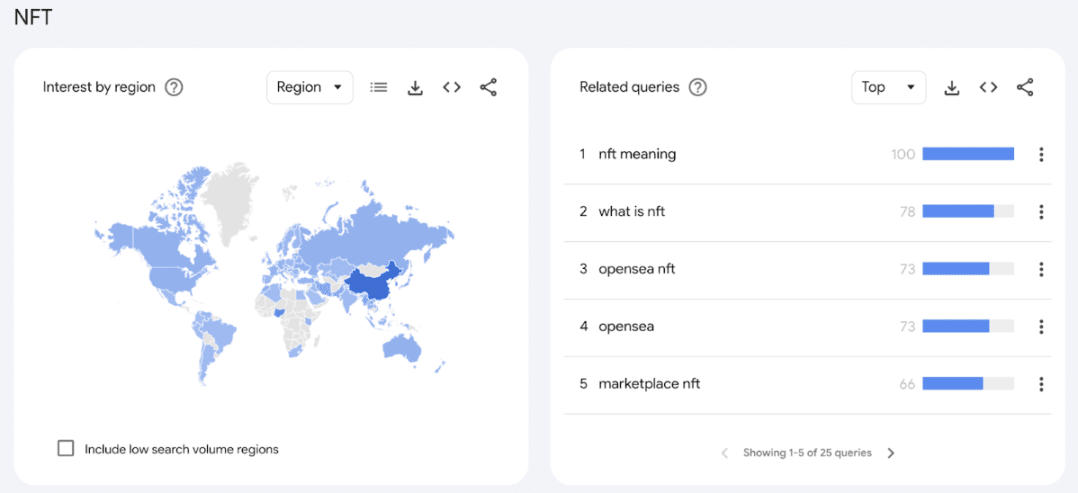This screenshot has height=493, width=1078.
Task: Download Interest by region data
Action: [415, 87]
